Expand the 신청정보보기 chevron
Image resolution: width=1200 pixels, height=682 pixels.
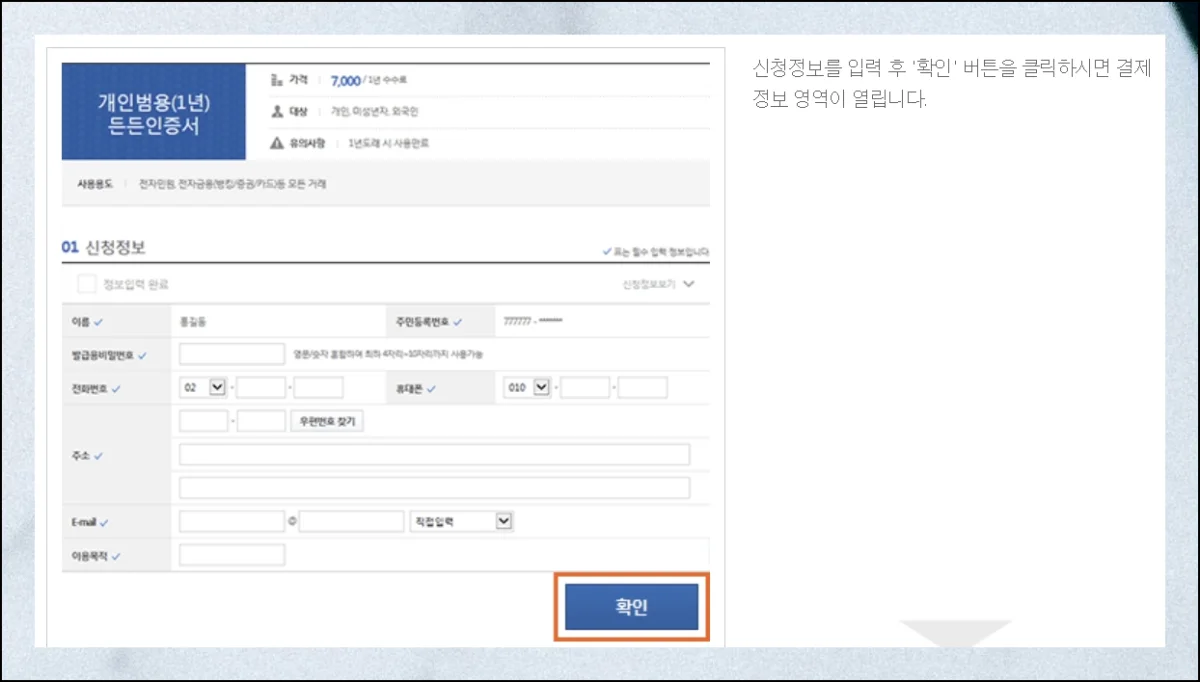tap(688, 284)
